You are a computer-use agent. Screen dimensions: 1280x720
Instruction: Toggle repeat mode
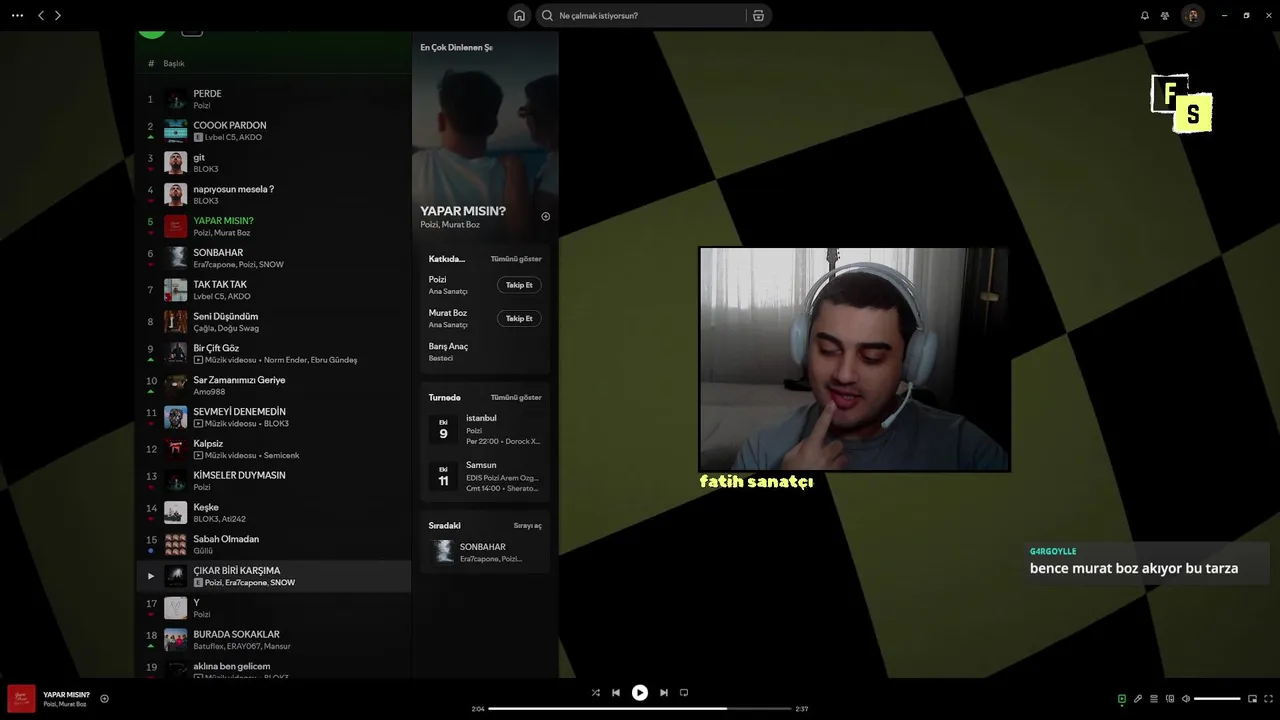point(684,692)
